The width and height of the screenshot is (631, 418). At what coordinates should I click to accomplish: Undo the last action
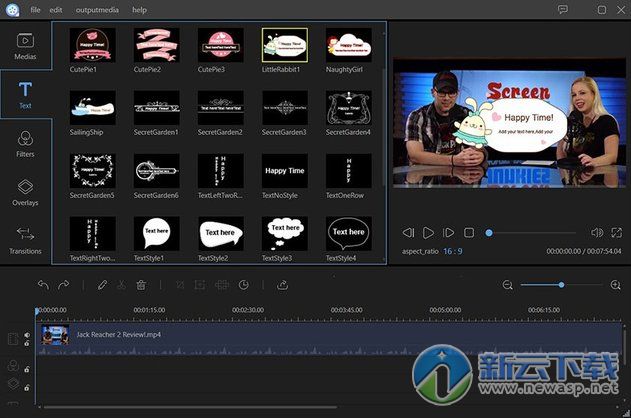(43, 285)
